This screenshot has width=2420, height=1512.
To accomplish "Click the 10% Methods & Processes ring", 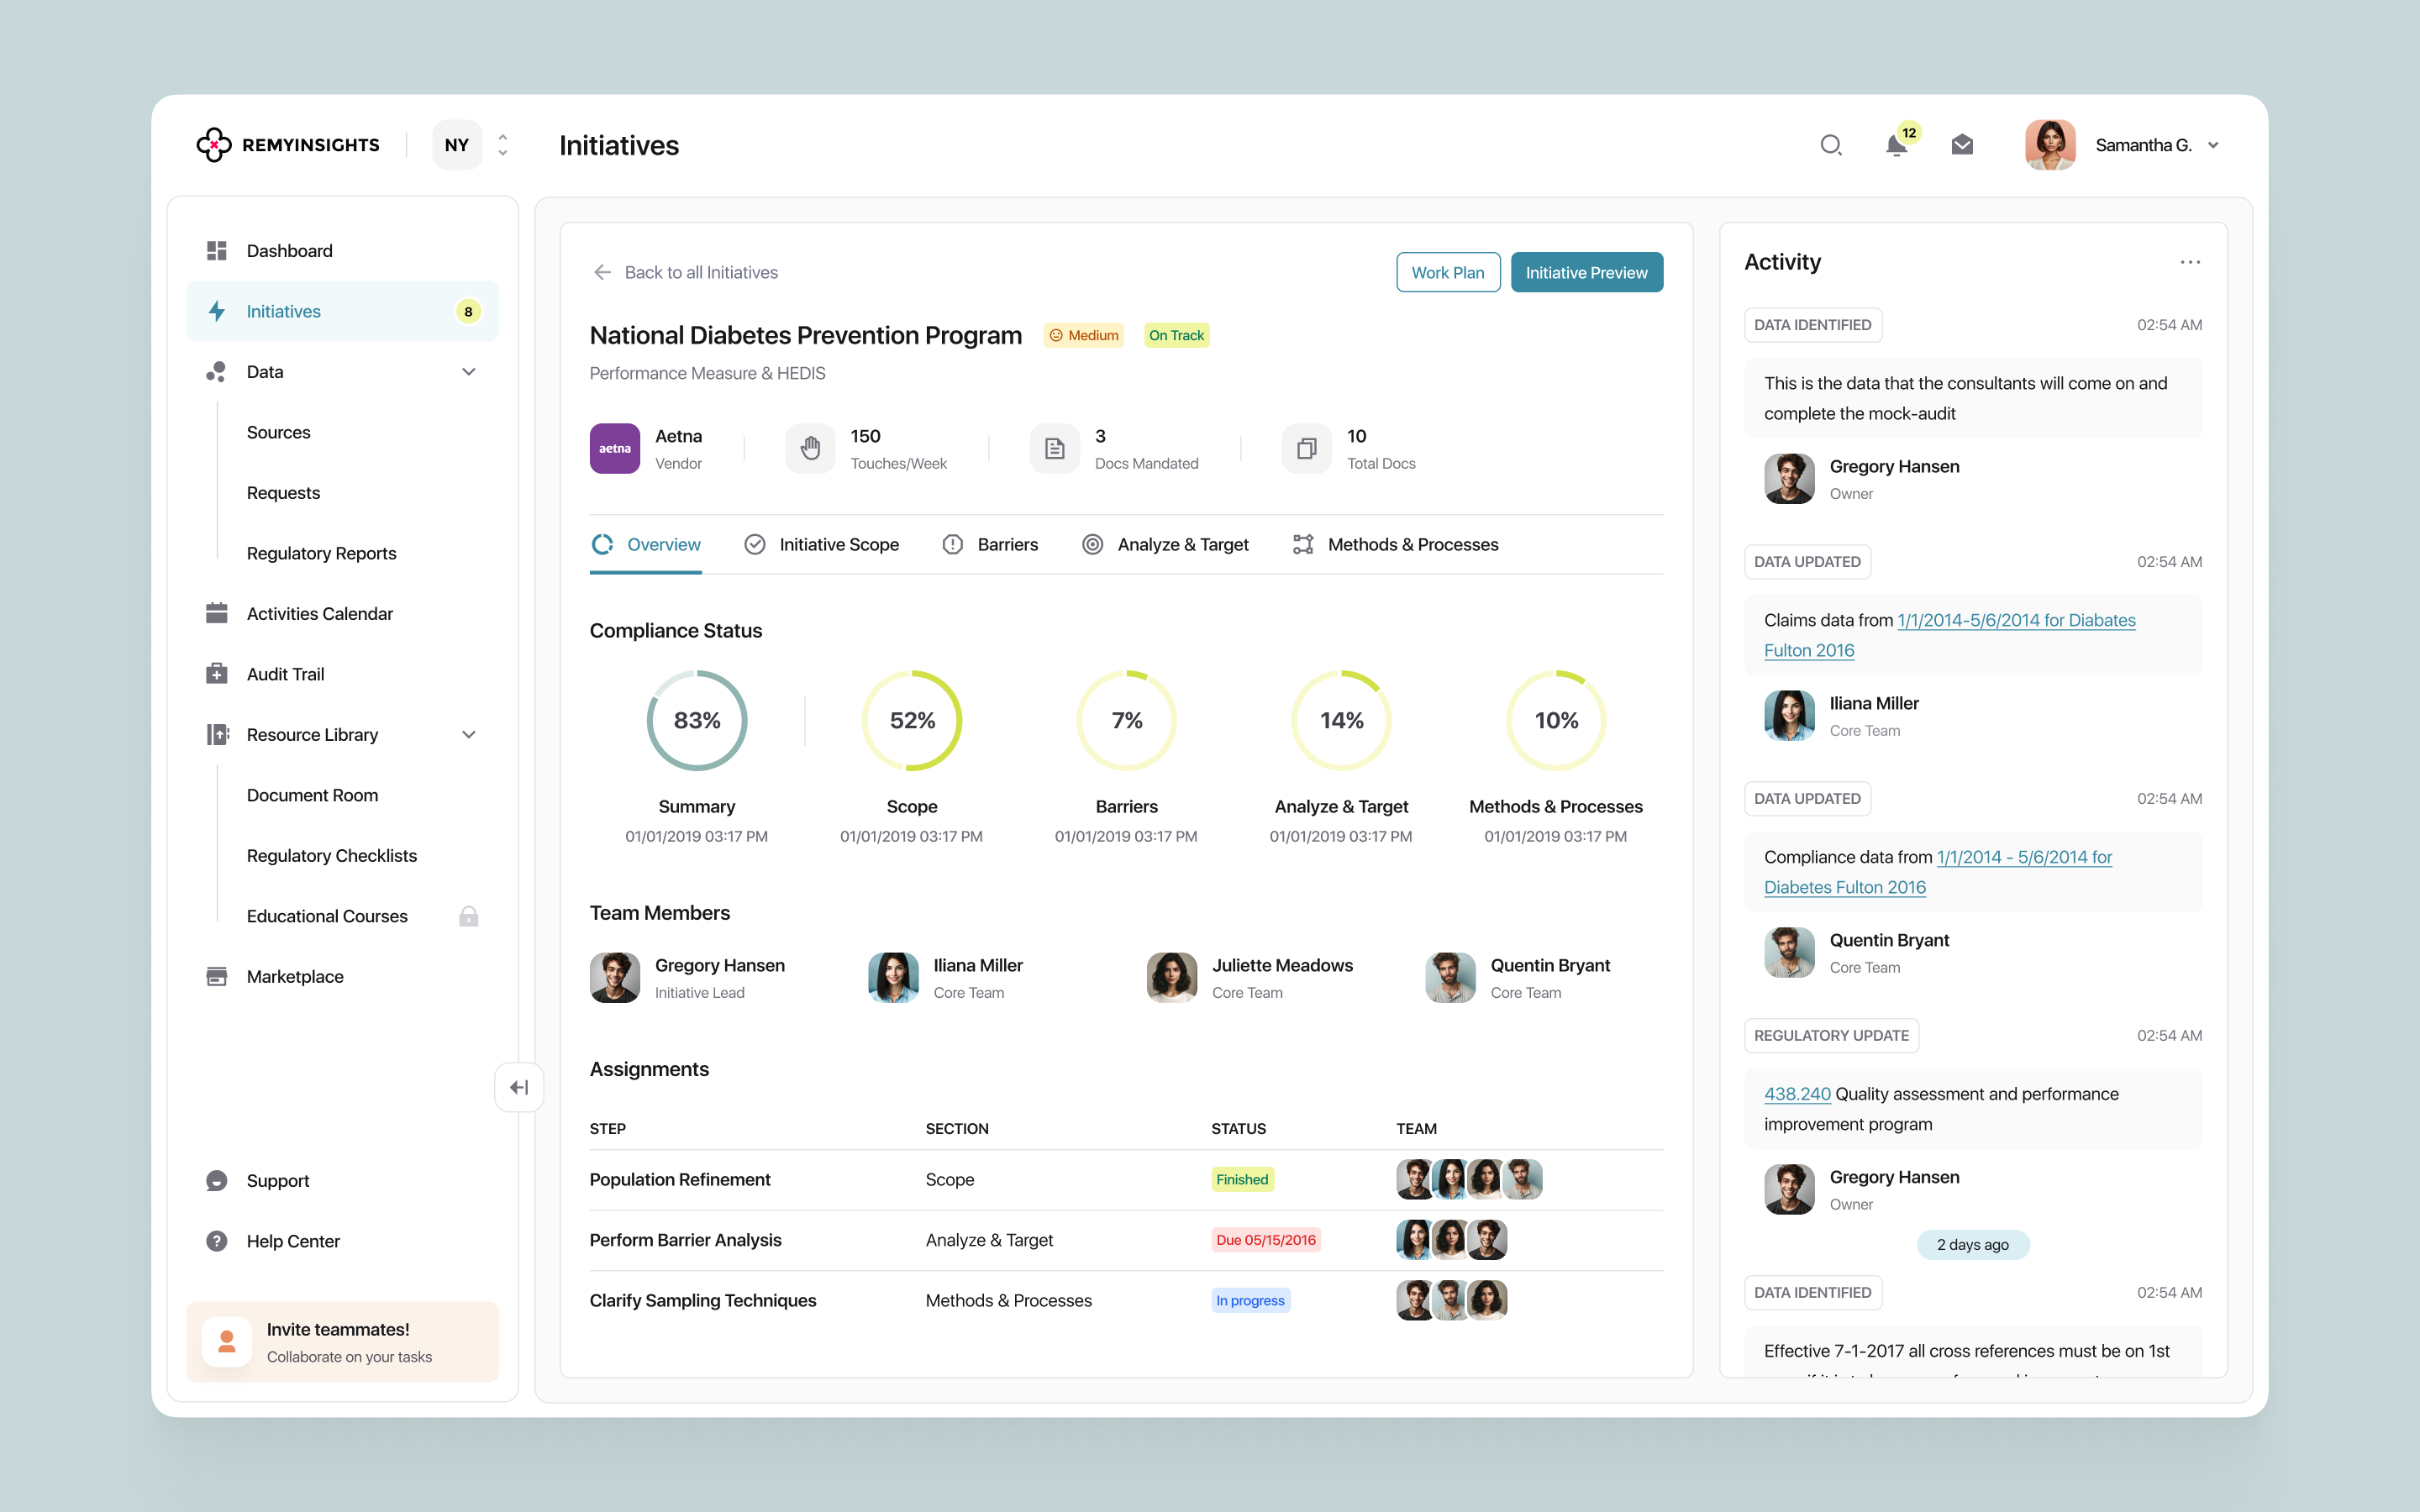I will [x=1556, y=720].
